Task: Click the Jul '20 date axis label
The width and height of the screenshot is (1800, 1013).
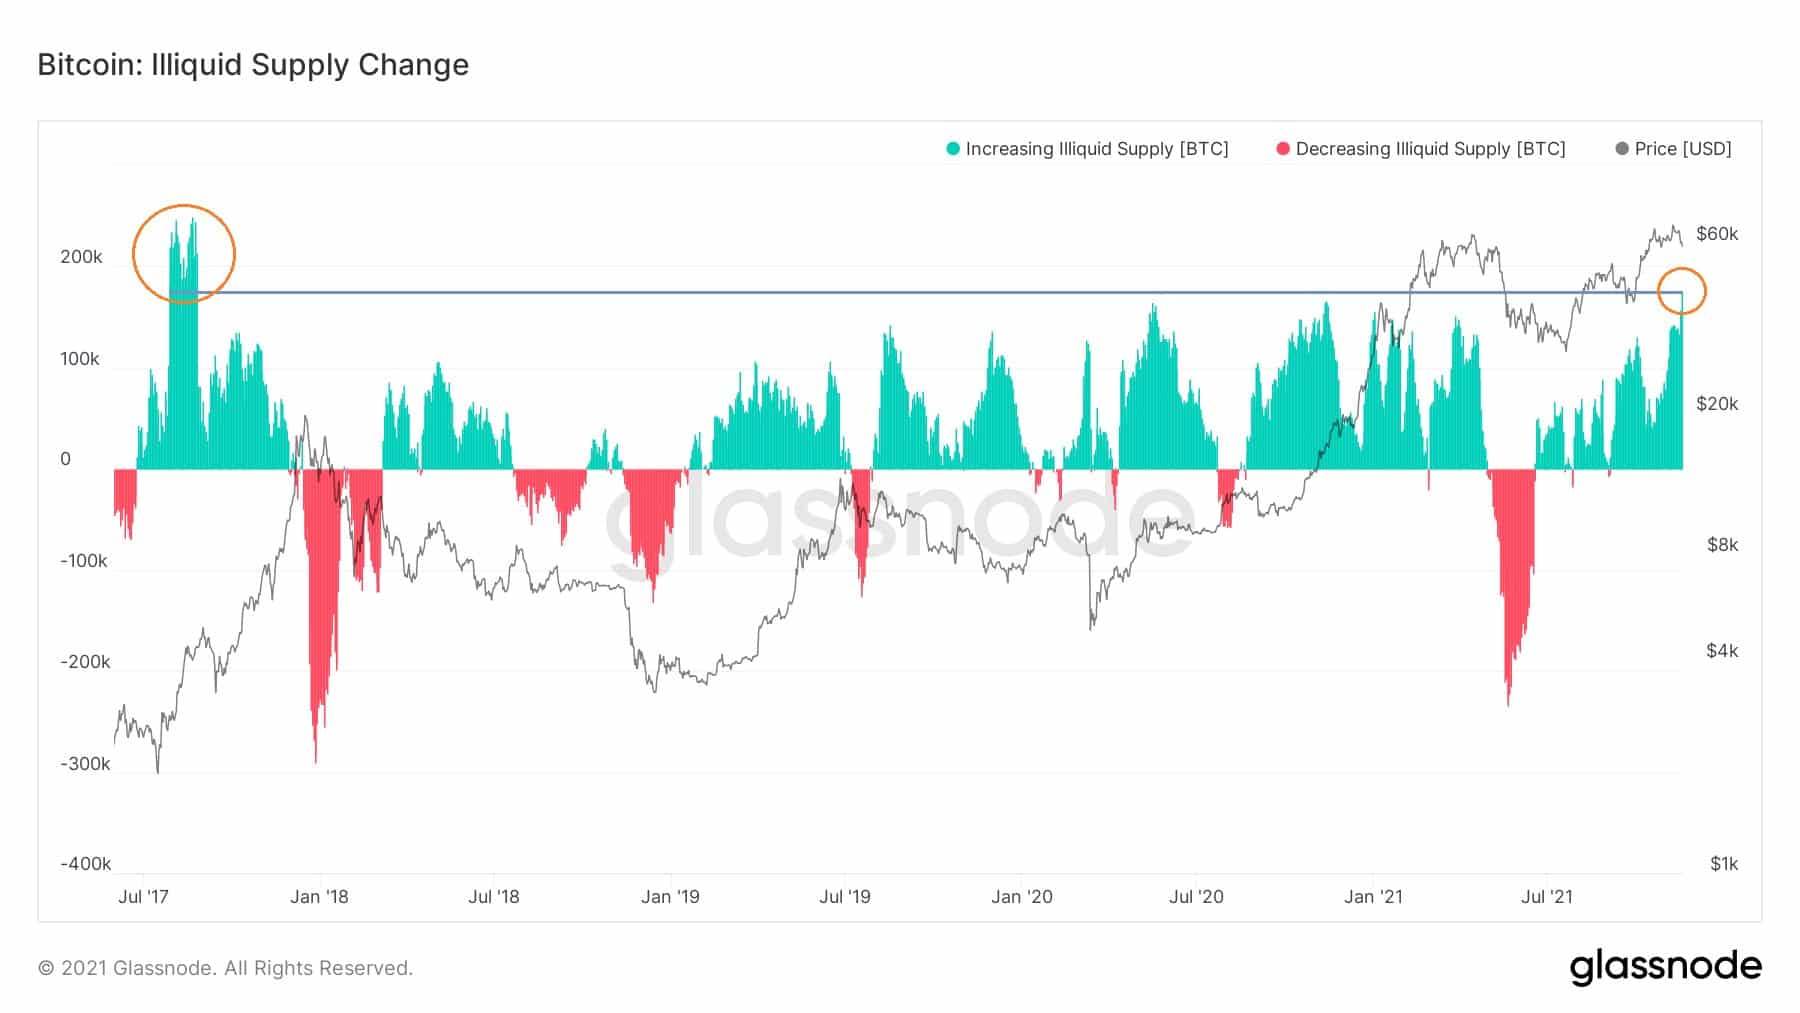Action: pos(1196,897)
